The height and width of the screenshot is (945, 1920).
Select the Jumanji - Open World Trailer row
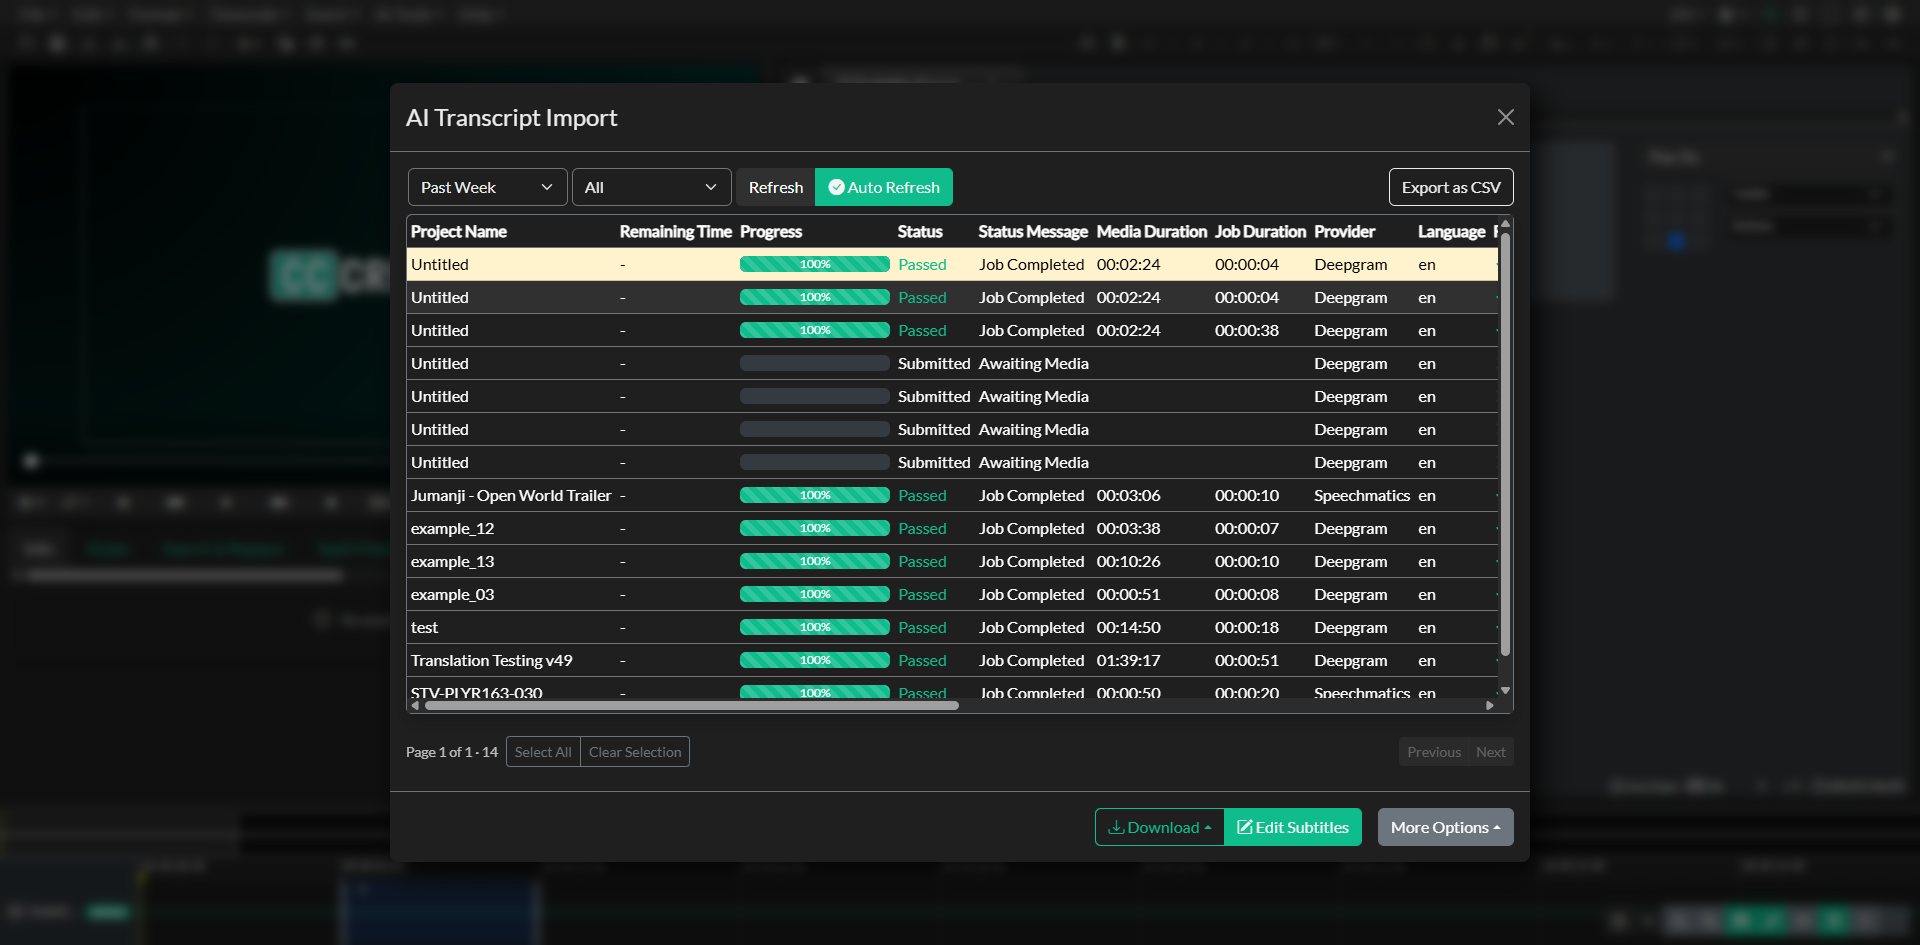[x=952, y=495]
